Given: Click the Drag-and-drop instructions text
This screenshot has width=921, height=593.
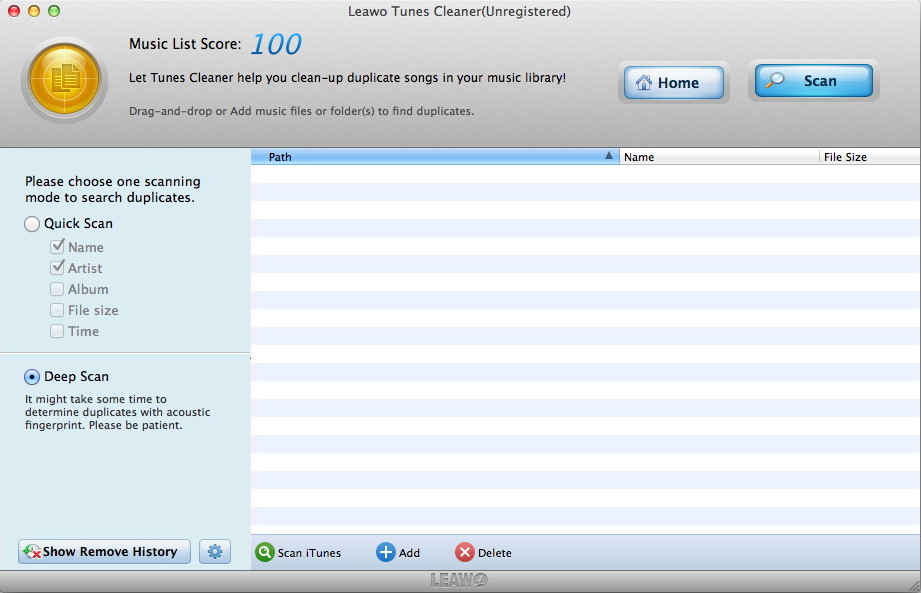Looking at the screenshot, I should [301, 111].
